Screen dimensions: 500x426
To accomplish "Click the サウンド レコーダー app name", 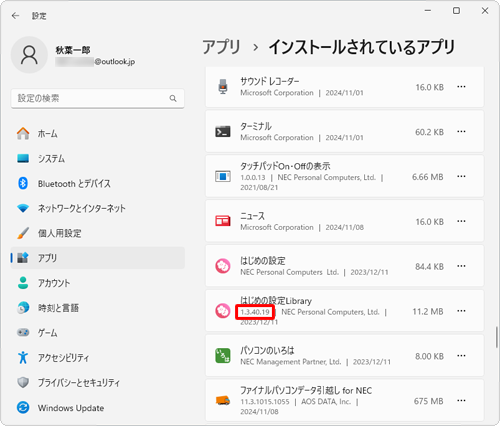I will coord(270,81).
